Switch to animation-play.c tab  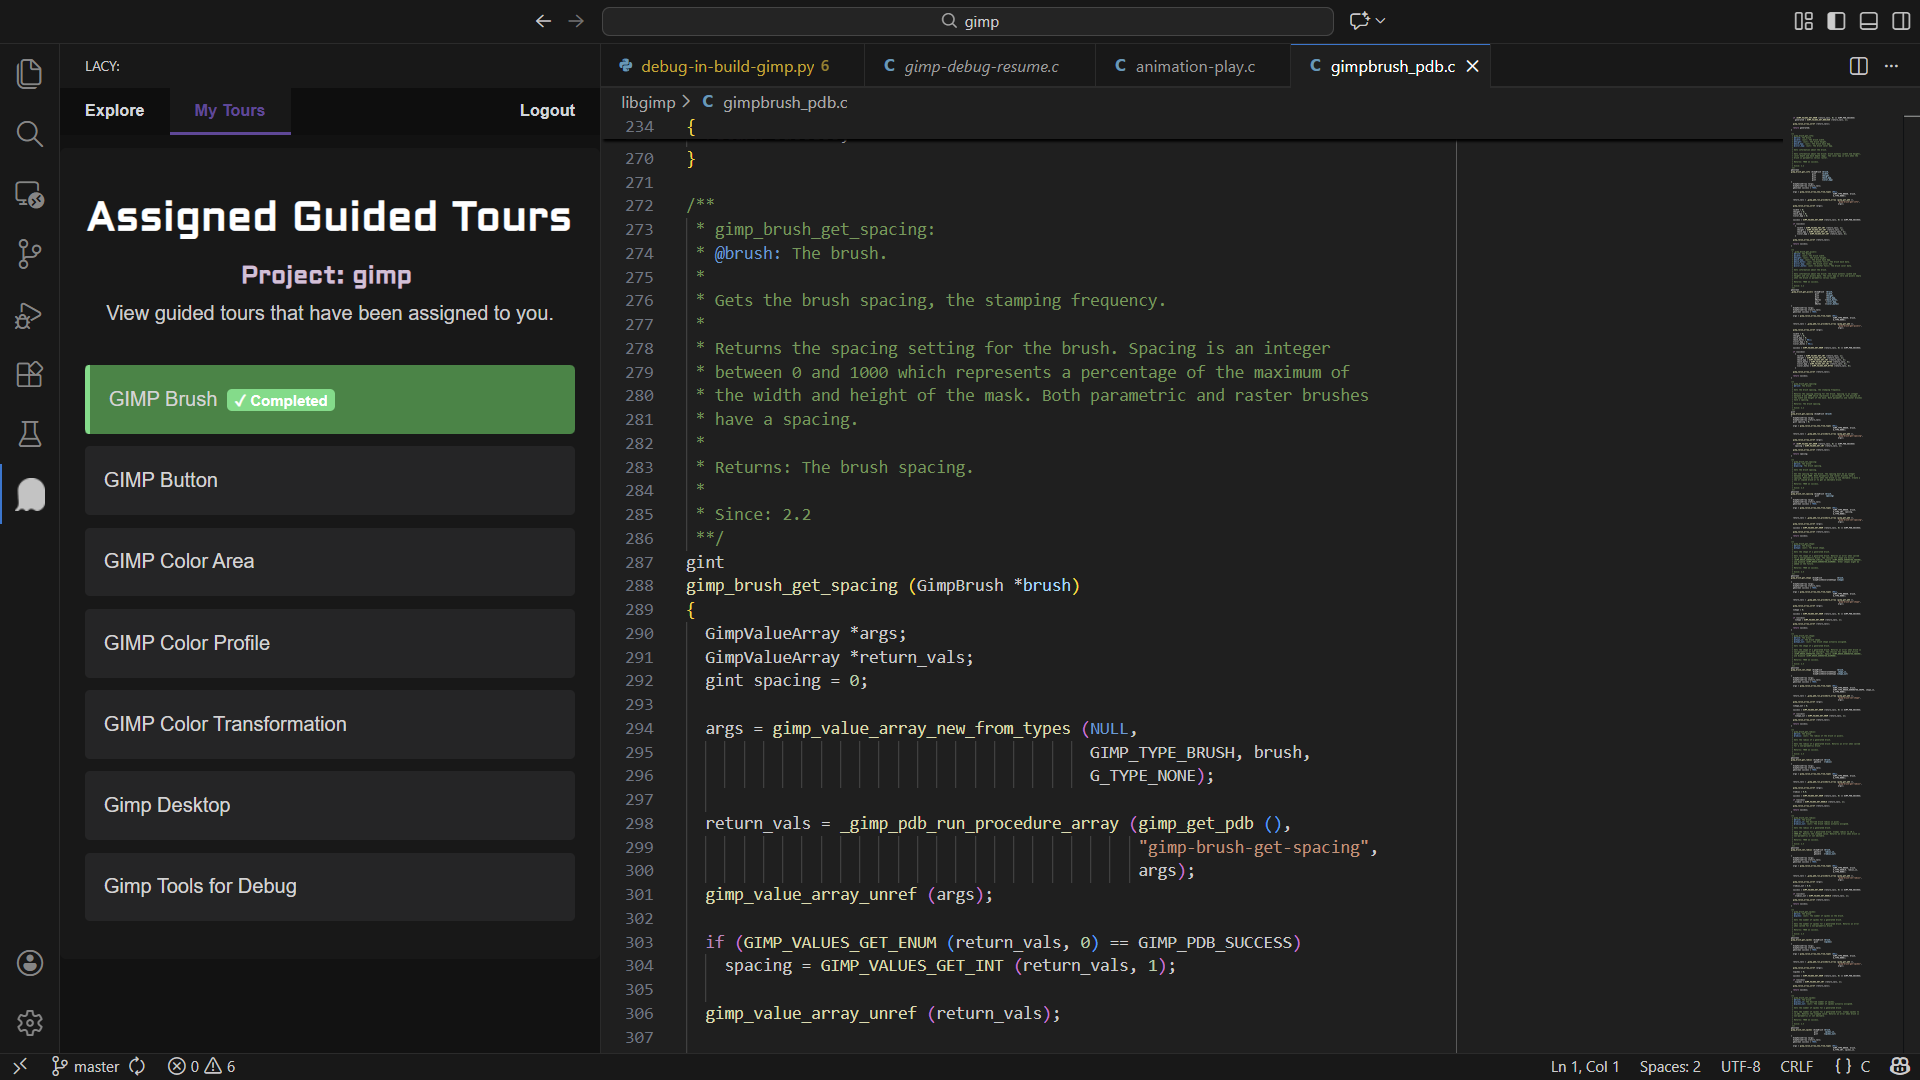click(x=1194, y=66)
